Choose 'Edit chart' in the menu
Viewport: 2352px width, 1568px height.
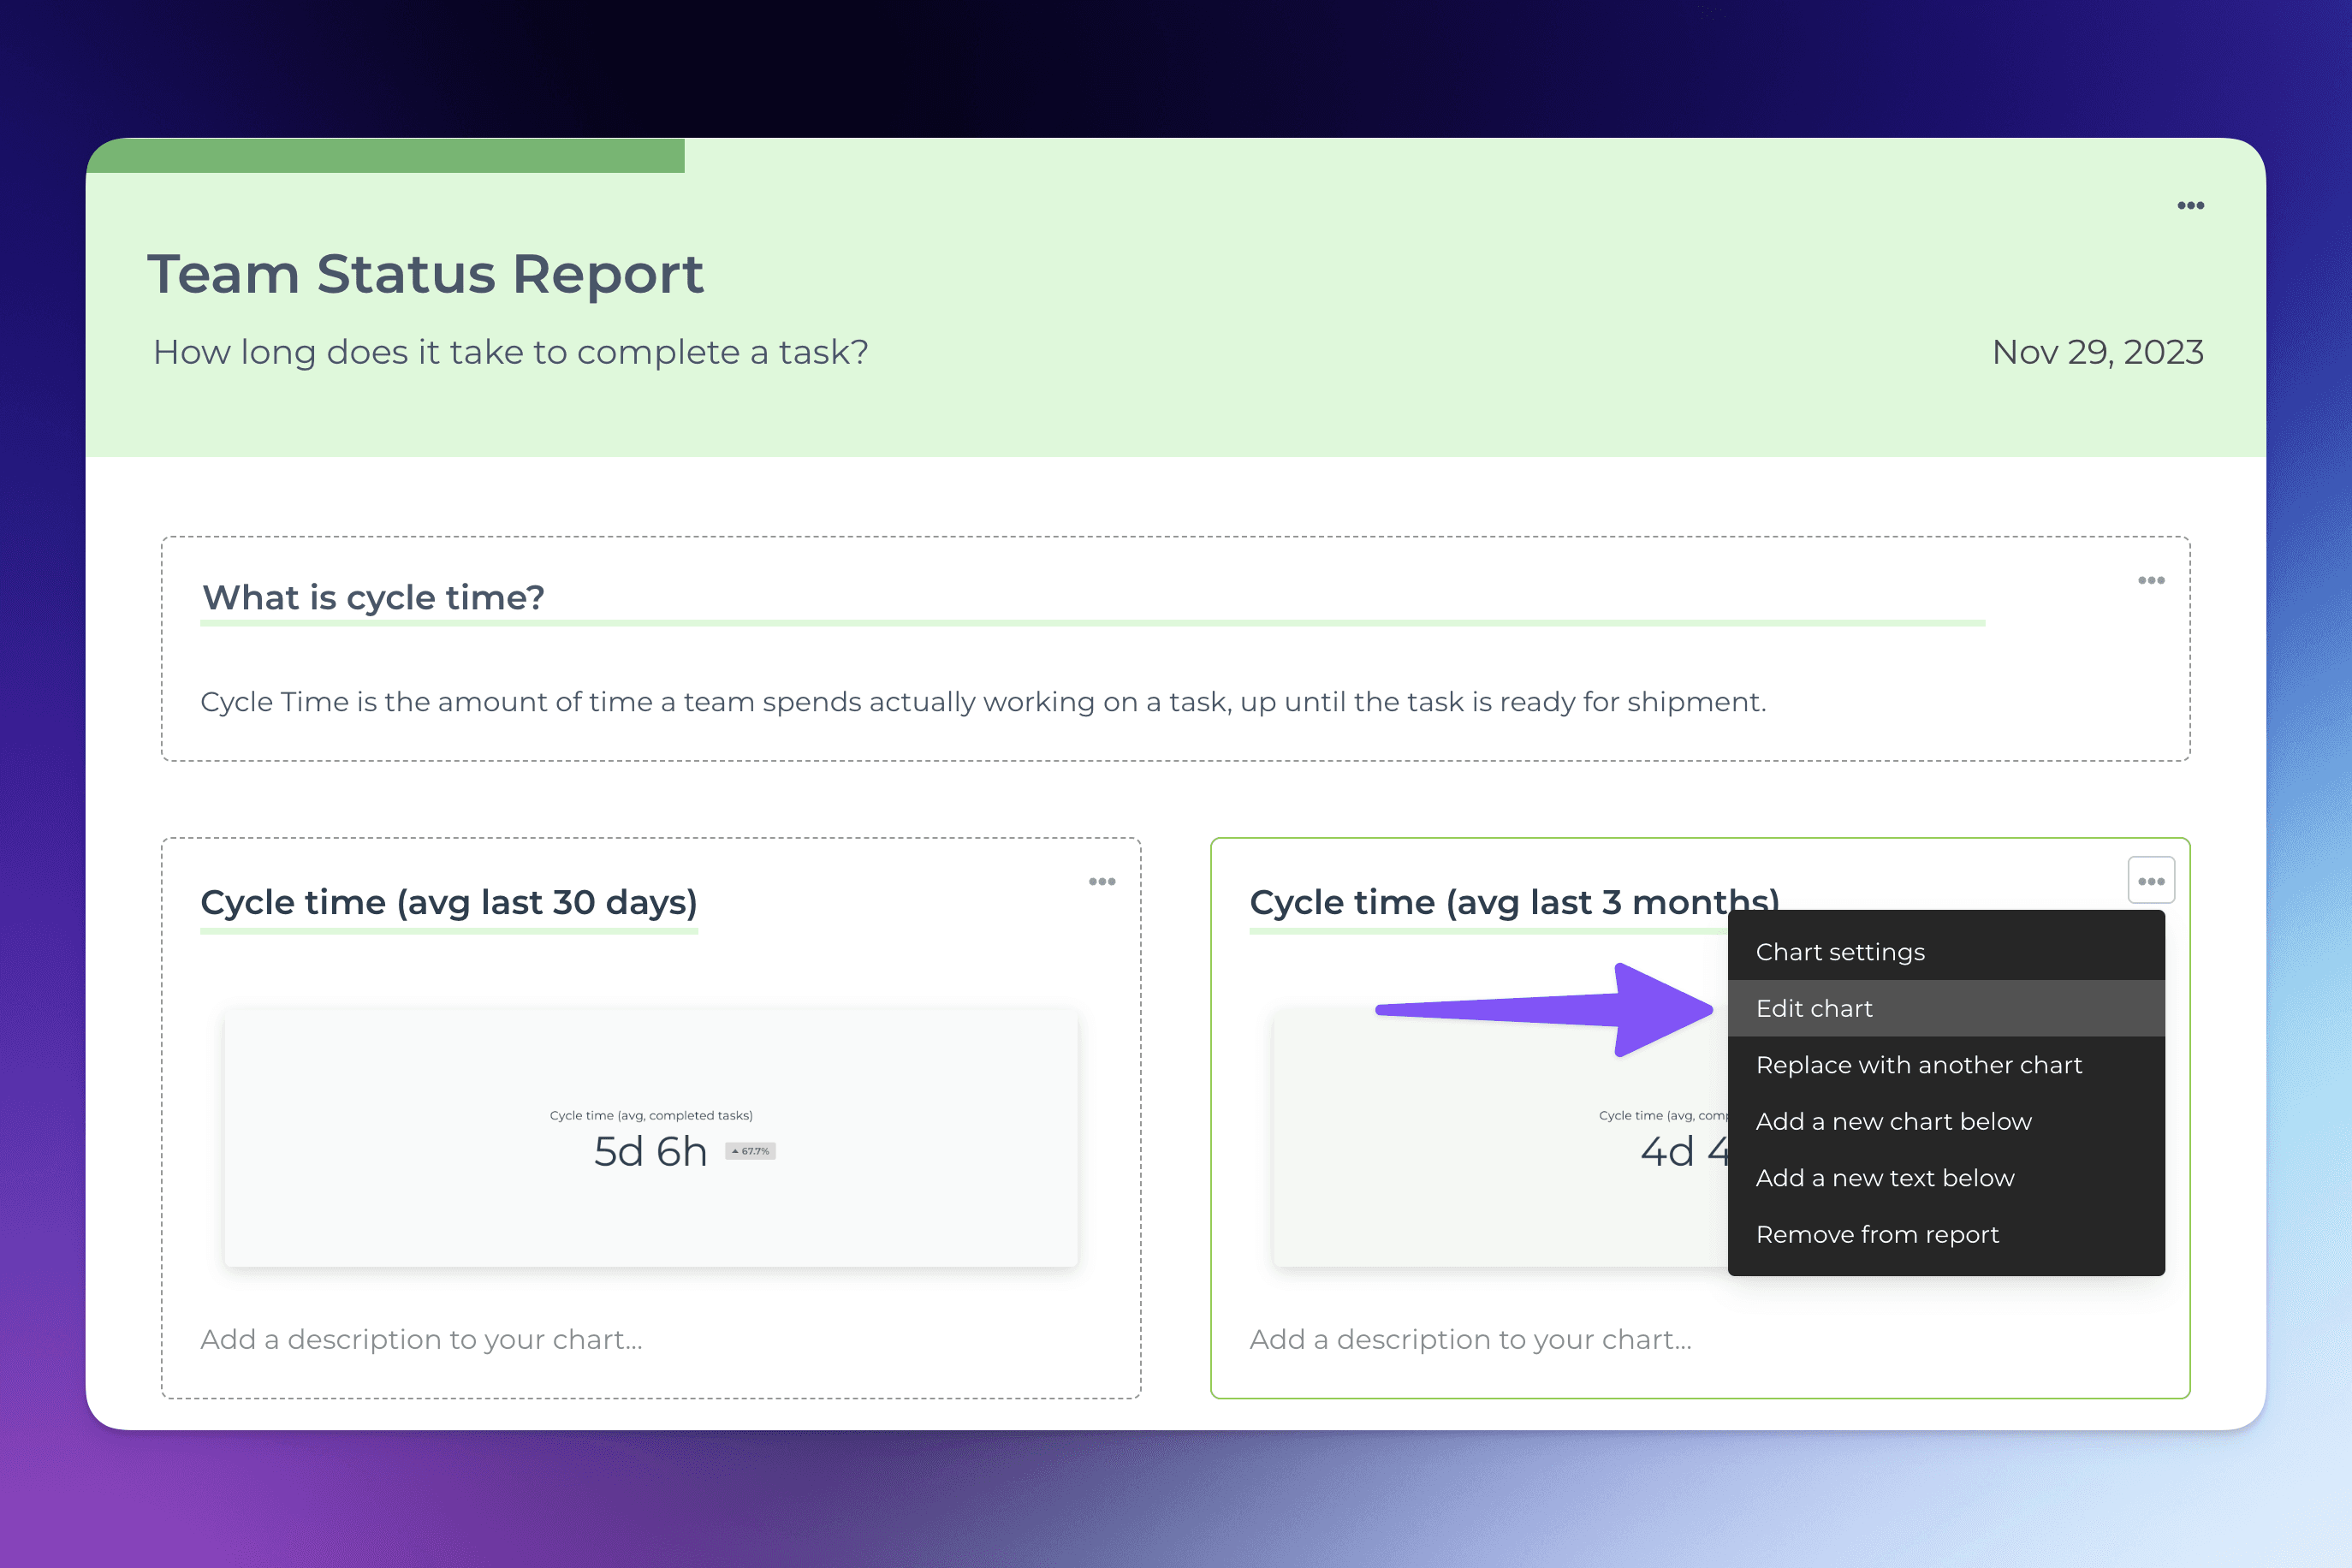point(1814,1009)
